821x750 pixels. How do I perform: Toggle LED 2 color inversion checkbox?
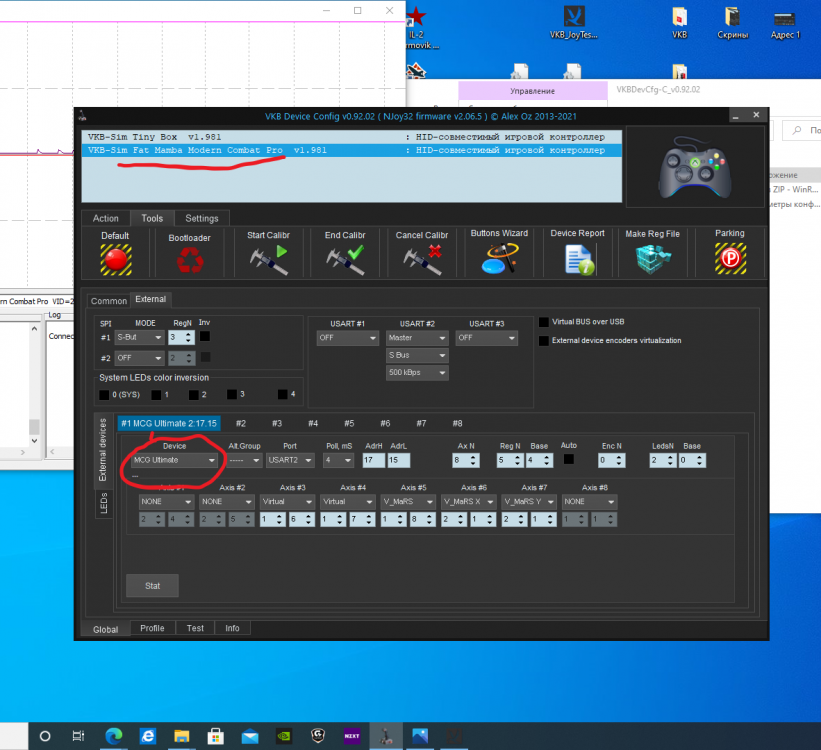click(194, 394)
